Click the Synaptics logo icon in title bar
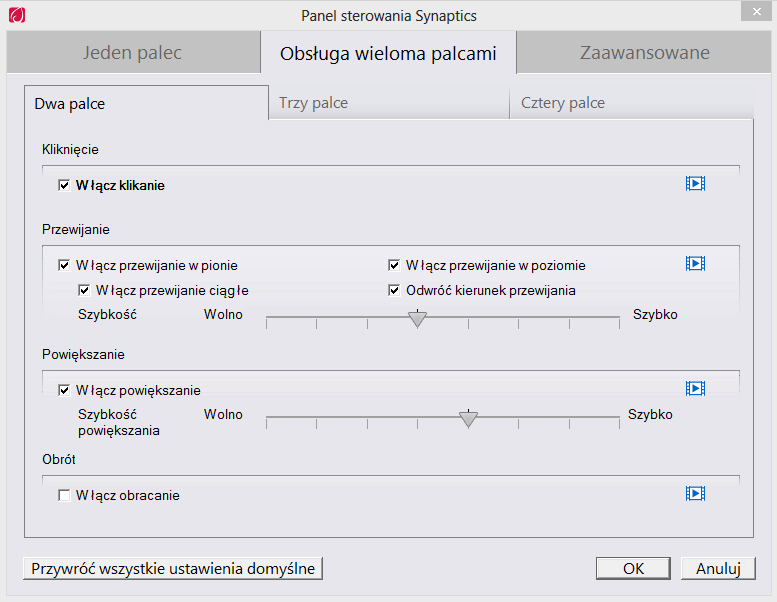This screenshot has height=602, width=777. coord(17,15)
